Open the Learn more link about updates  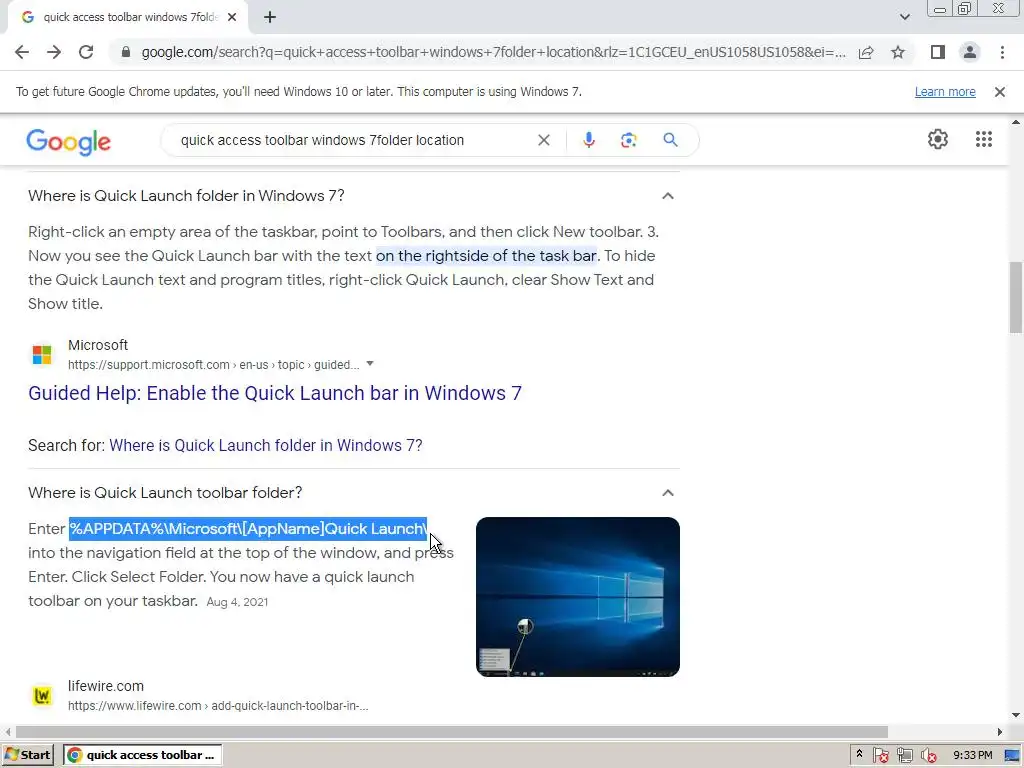[945, 92]
